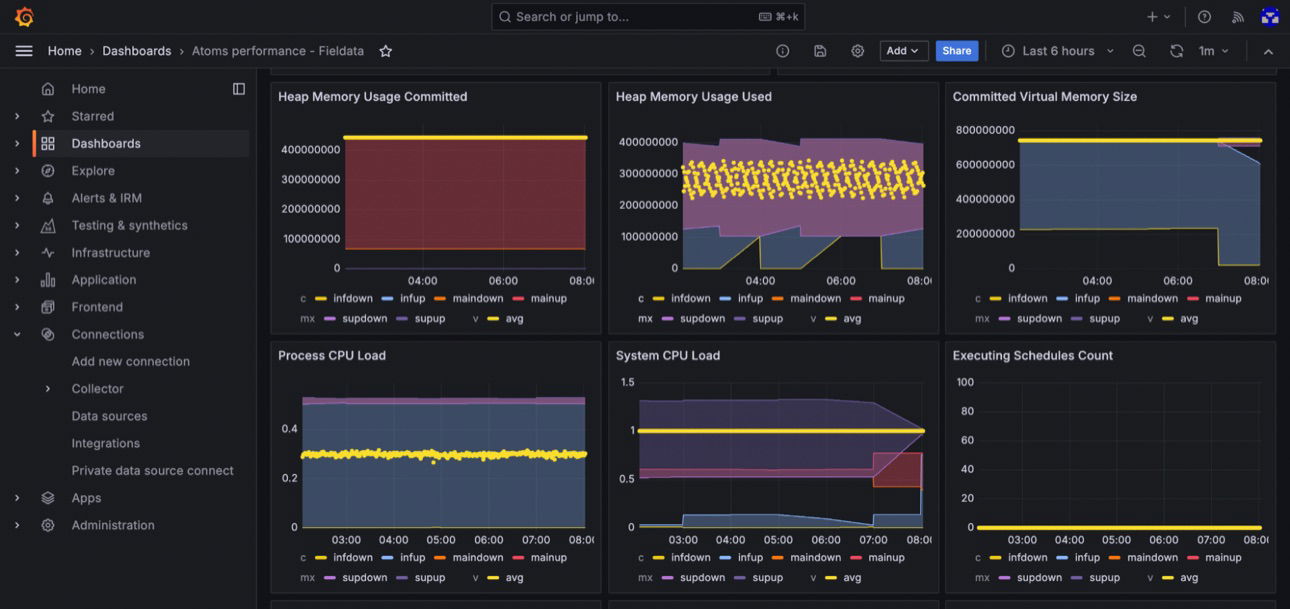Screen dimensions: 1290x609
Task: Refresh the dashboard
Action: (x=1177, y=51)
